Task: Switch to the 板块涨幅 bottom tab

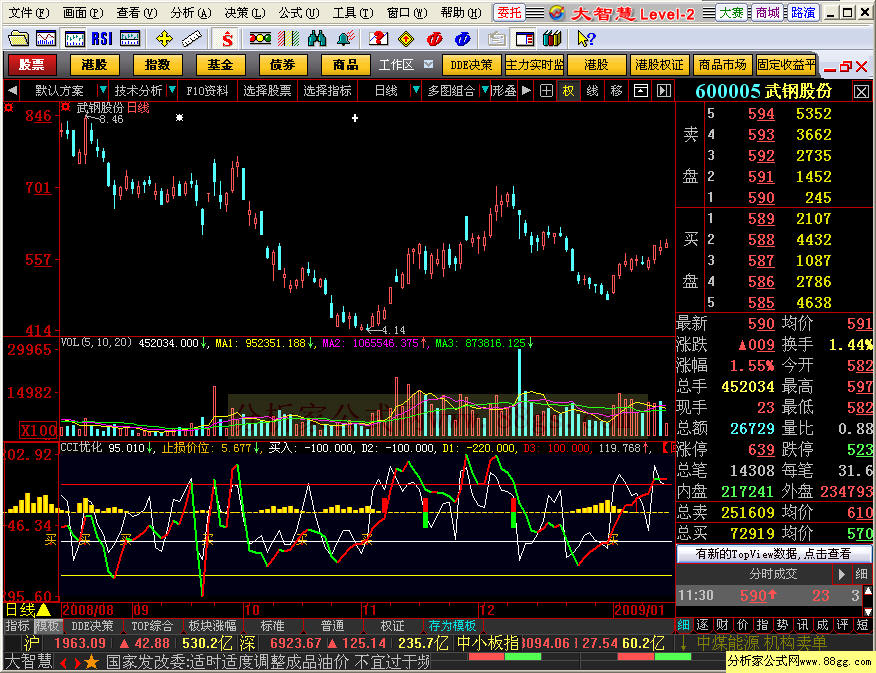Action: click(212, 626)
